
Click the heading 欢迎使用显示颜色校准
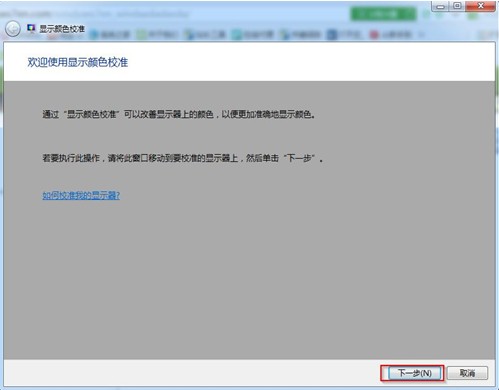click(x=78, y=62)
